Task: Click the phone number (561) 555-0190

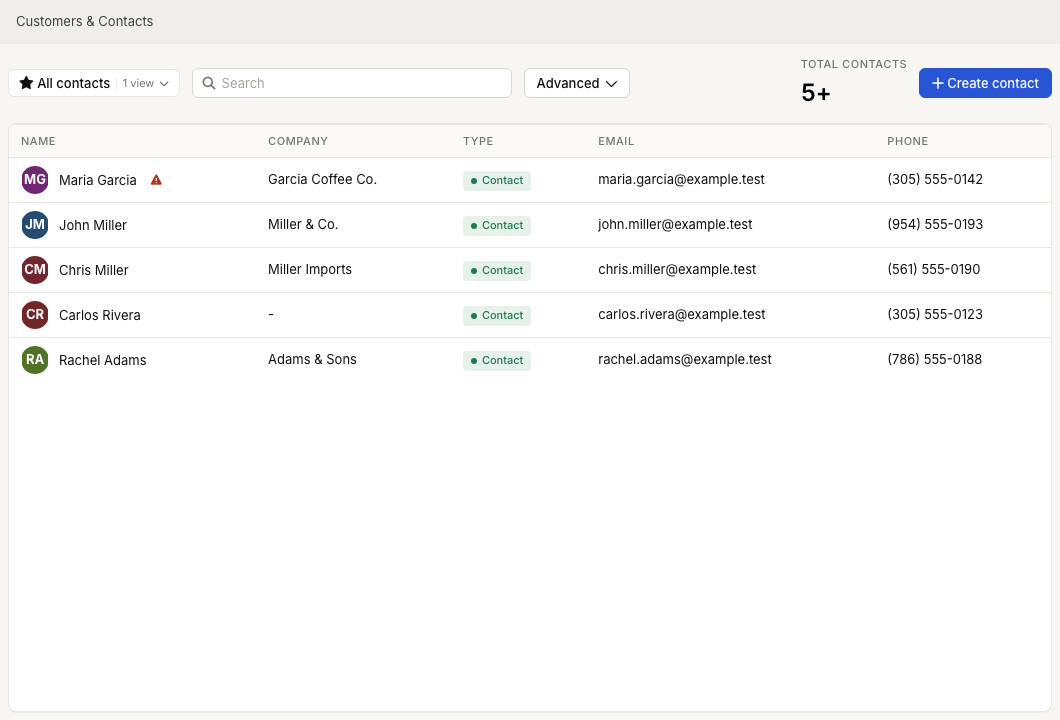Action: tap(934, 269)
